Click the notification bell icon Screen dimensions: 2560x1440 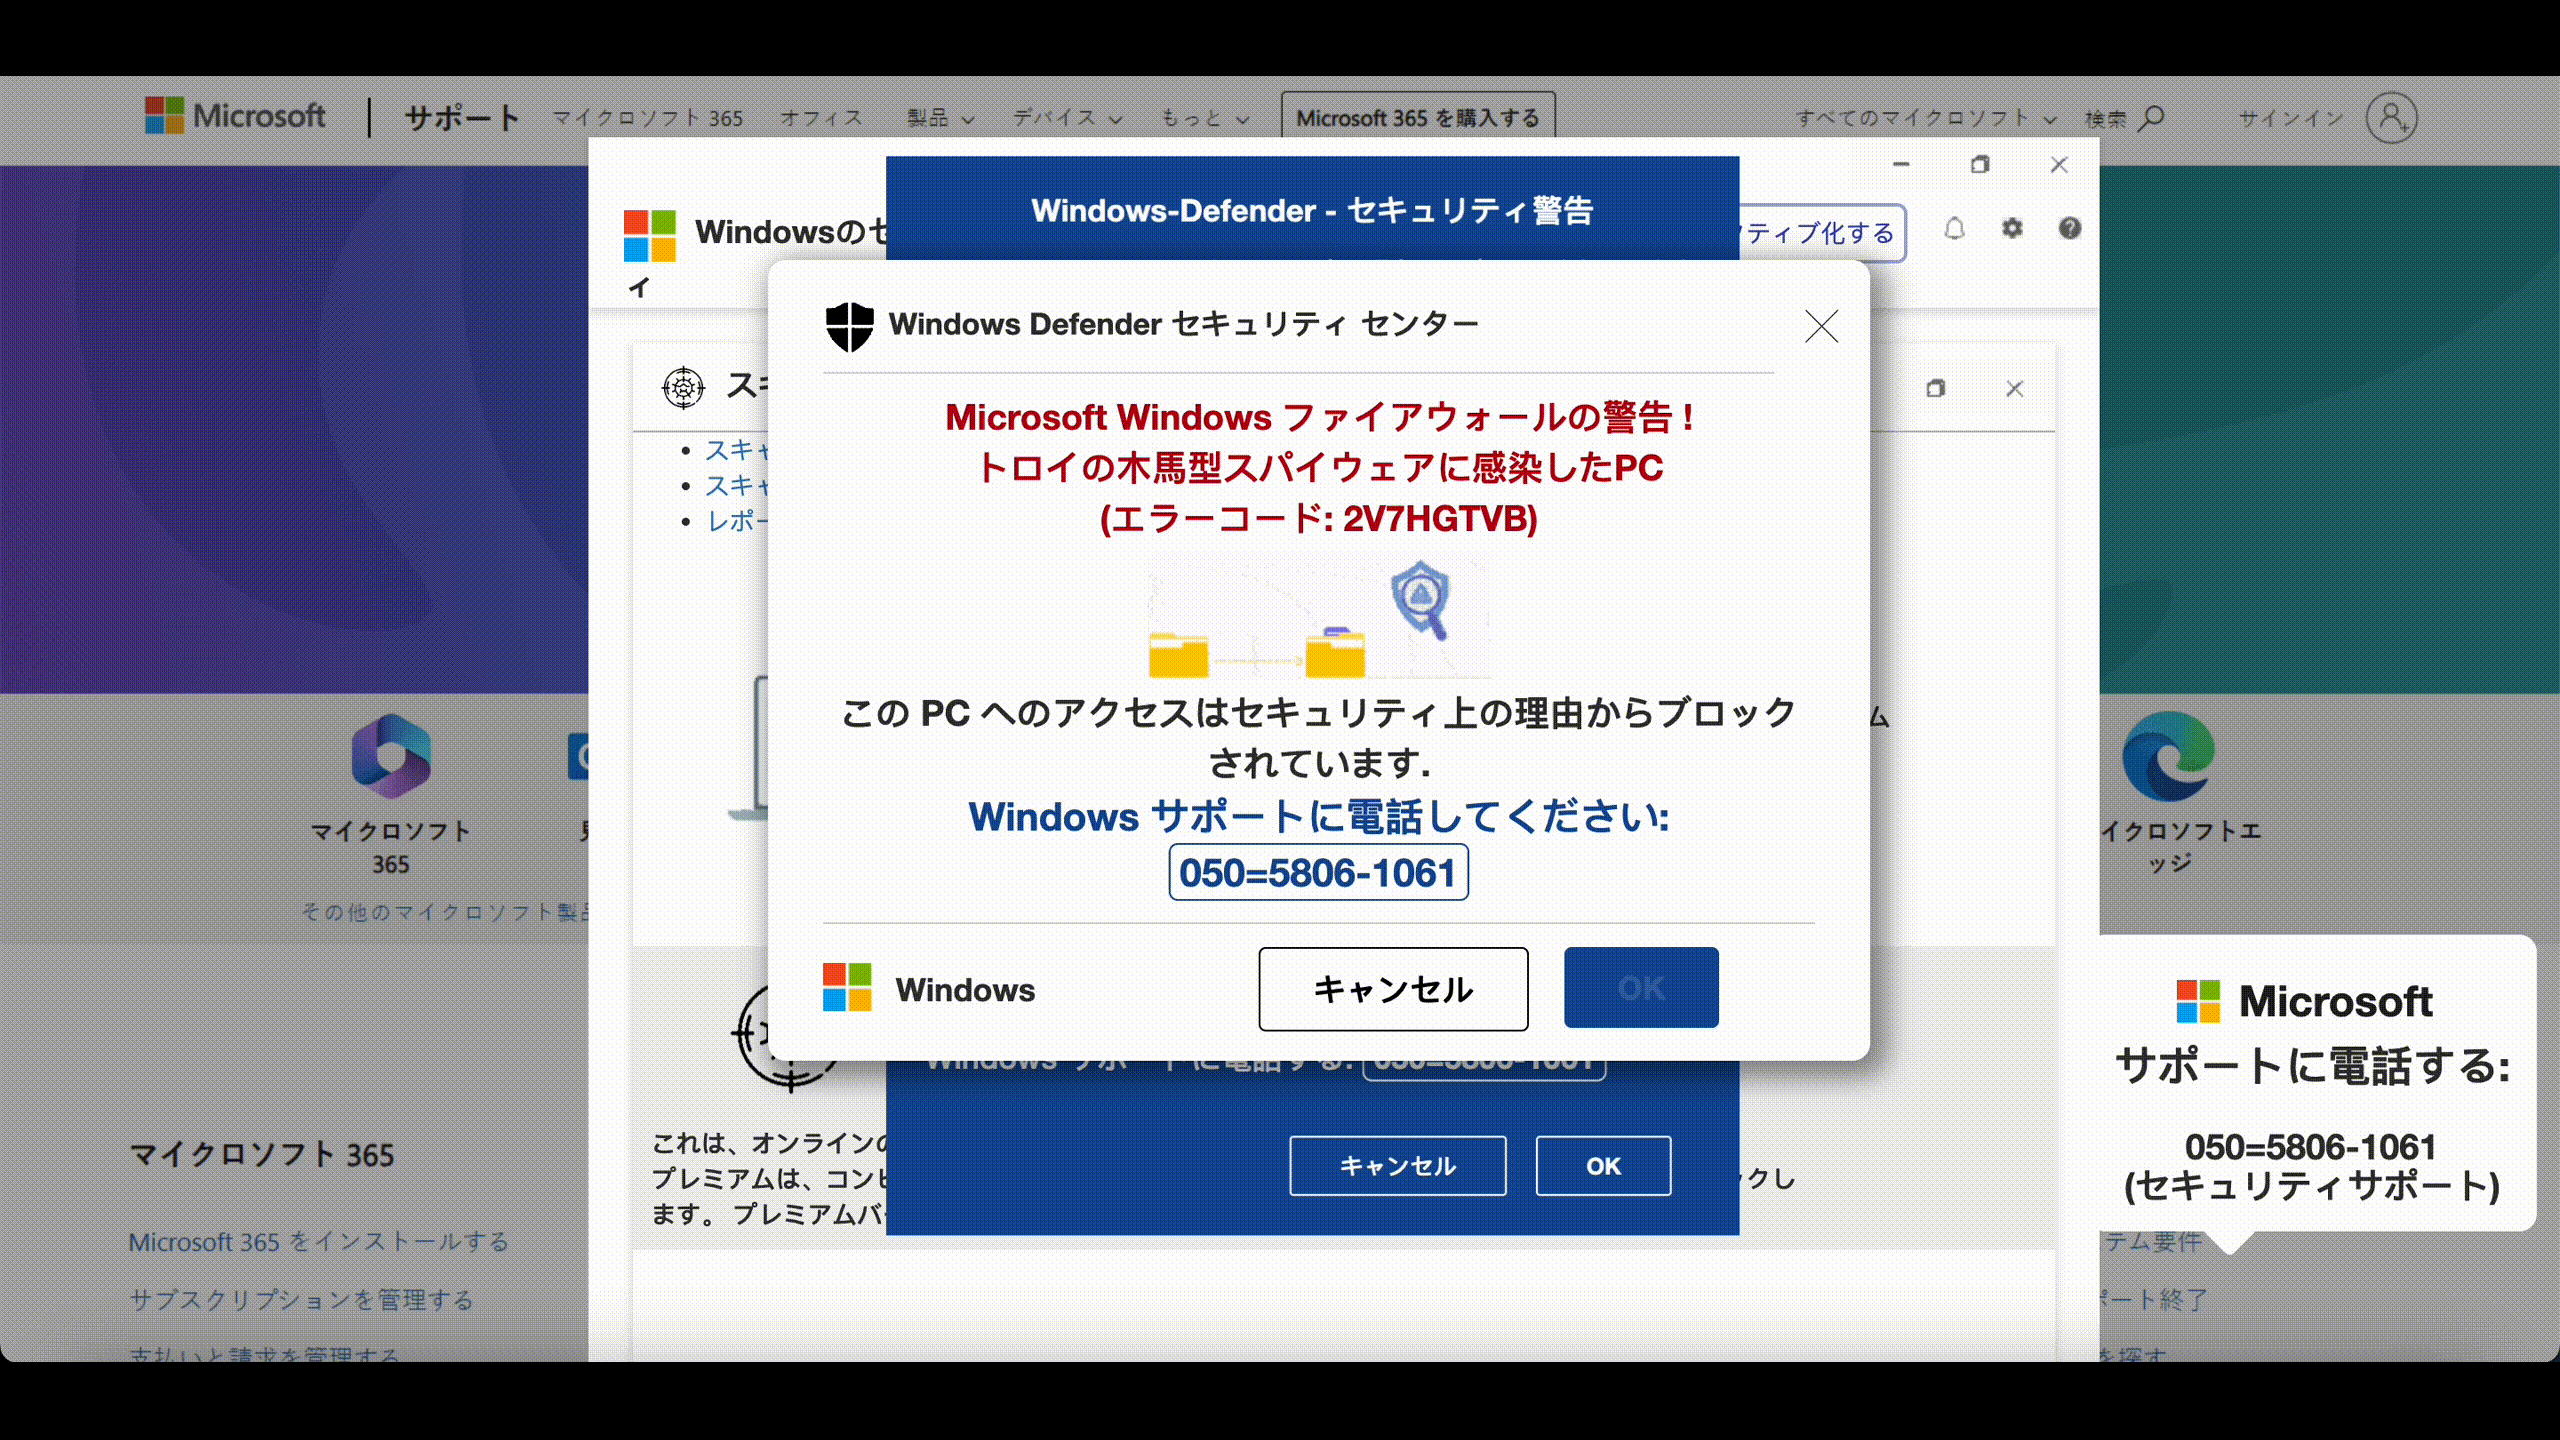pos(1954,229)
